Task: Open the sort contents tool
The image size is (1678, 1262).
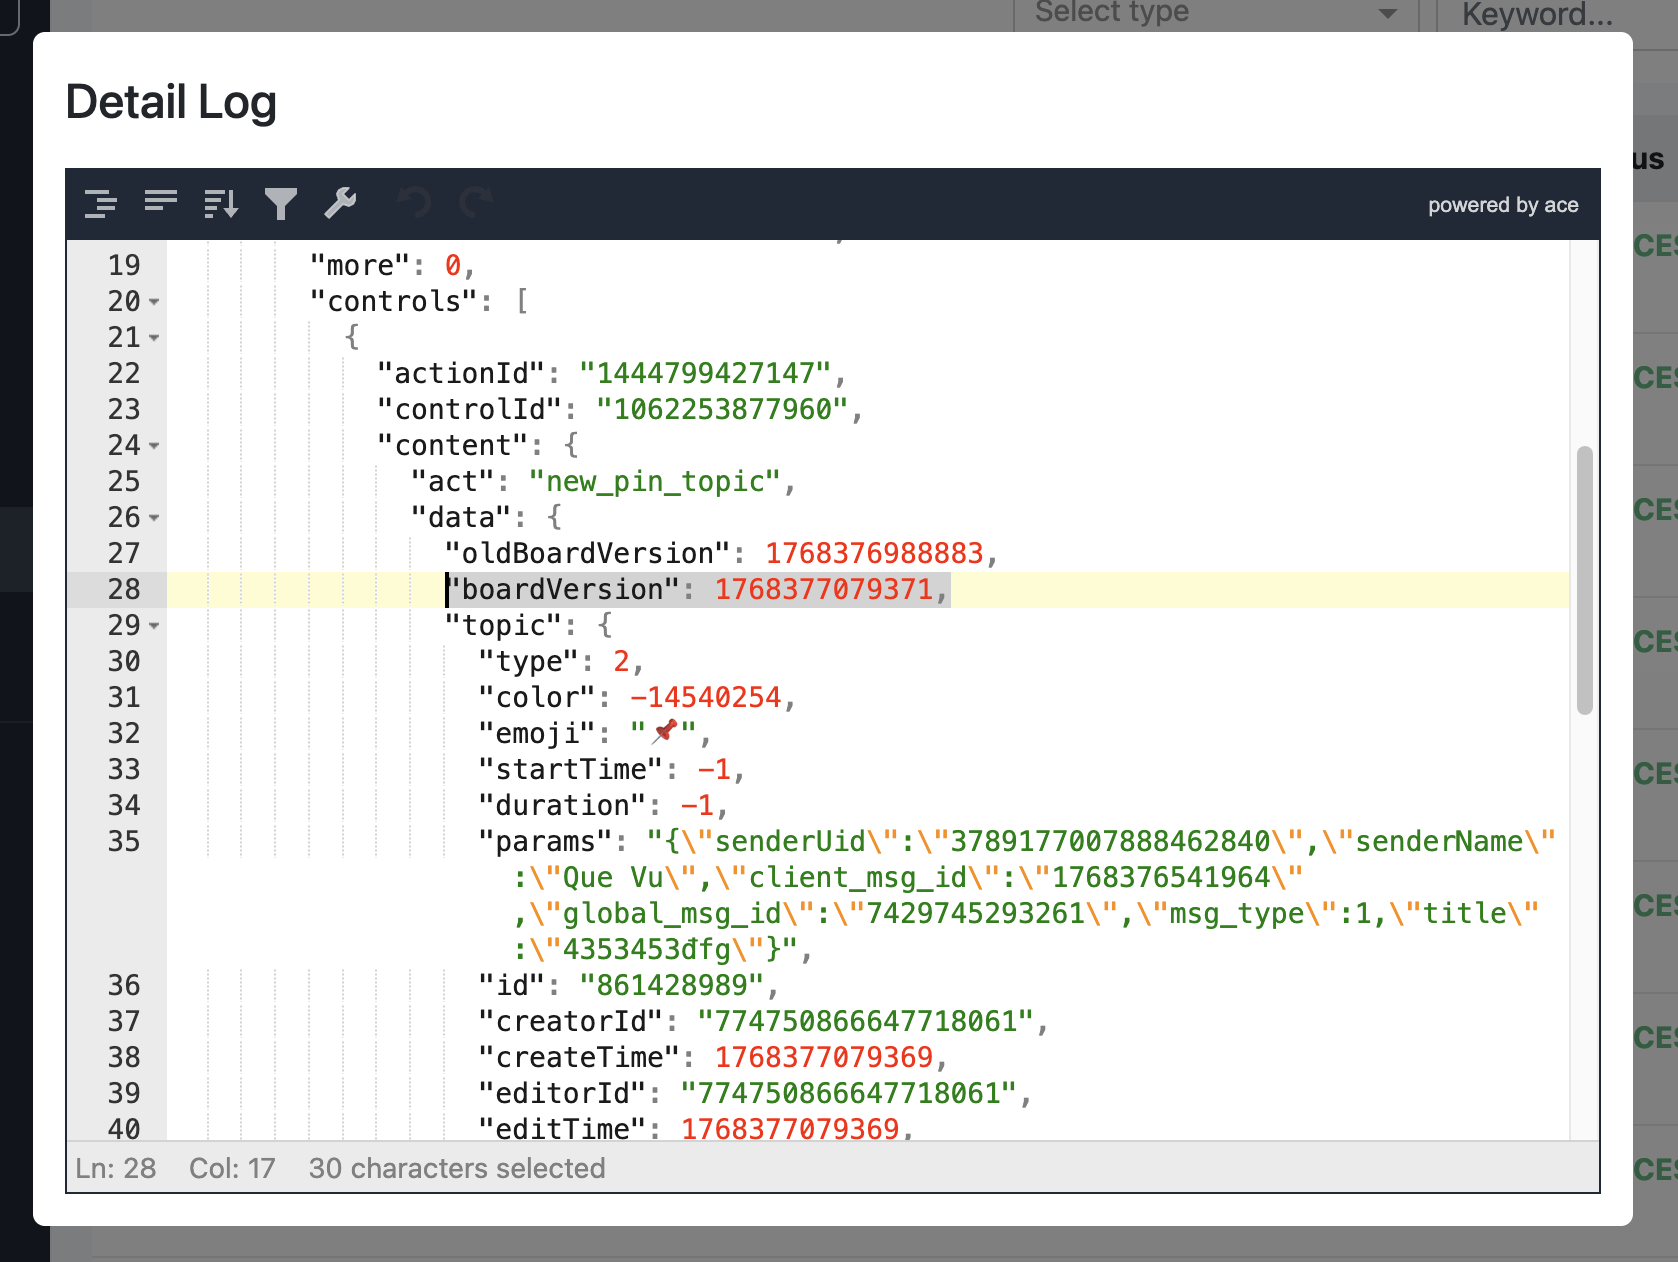Action: pyautogui.click(x=220, y=204)
